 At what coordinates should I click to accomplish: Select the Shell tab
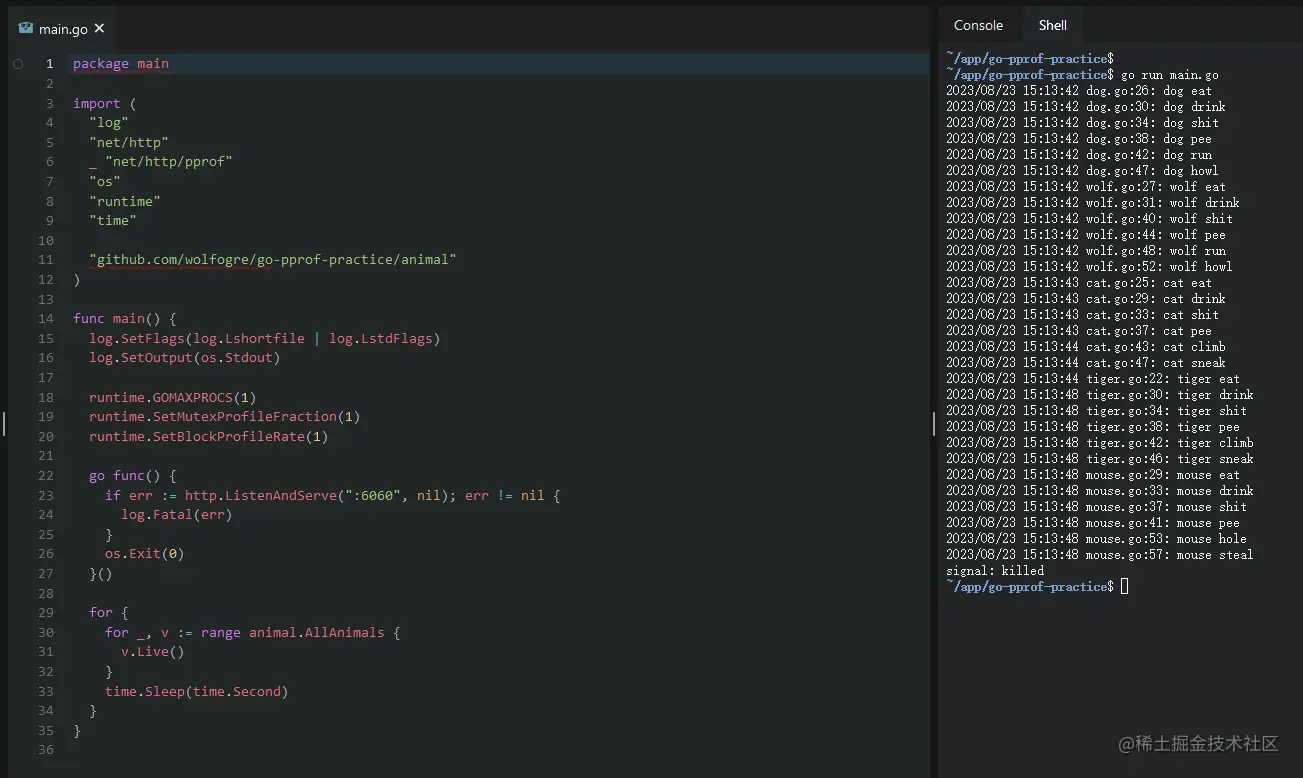1052,25
